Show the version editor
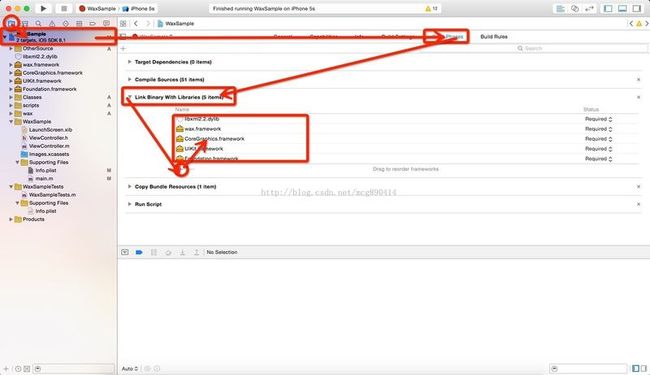Image resolution: width=650 pixels, height=375 pixels. [589, 8]
